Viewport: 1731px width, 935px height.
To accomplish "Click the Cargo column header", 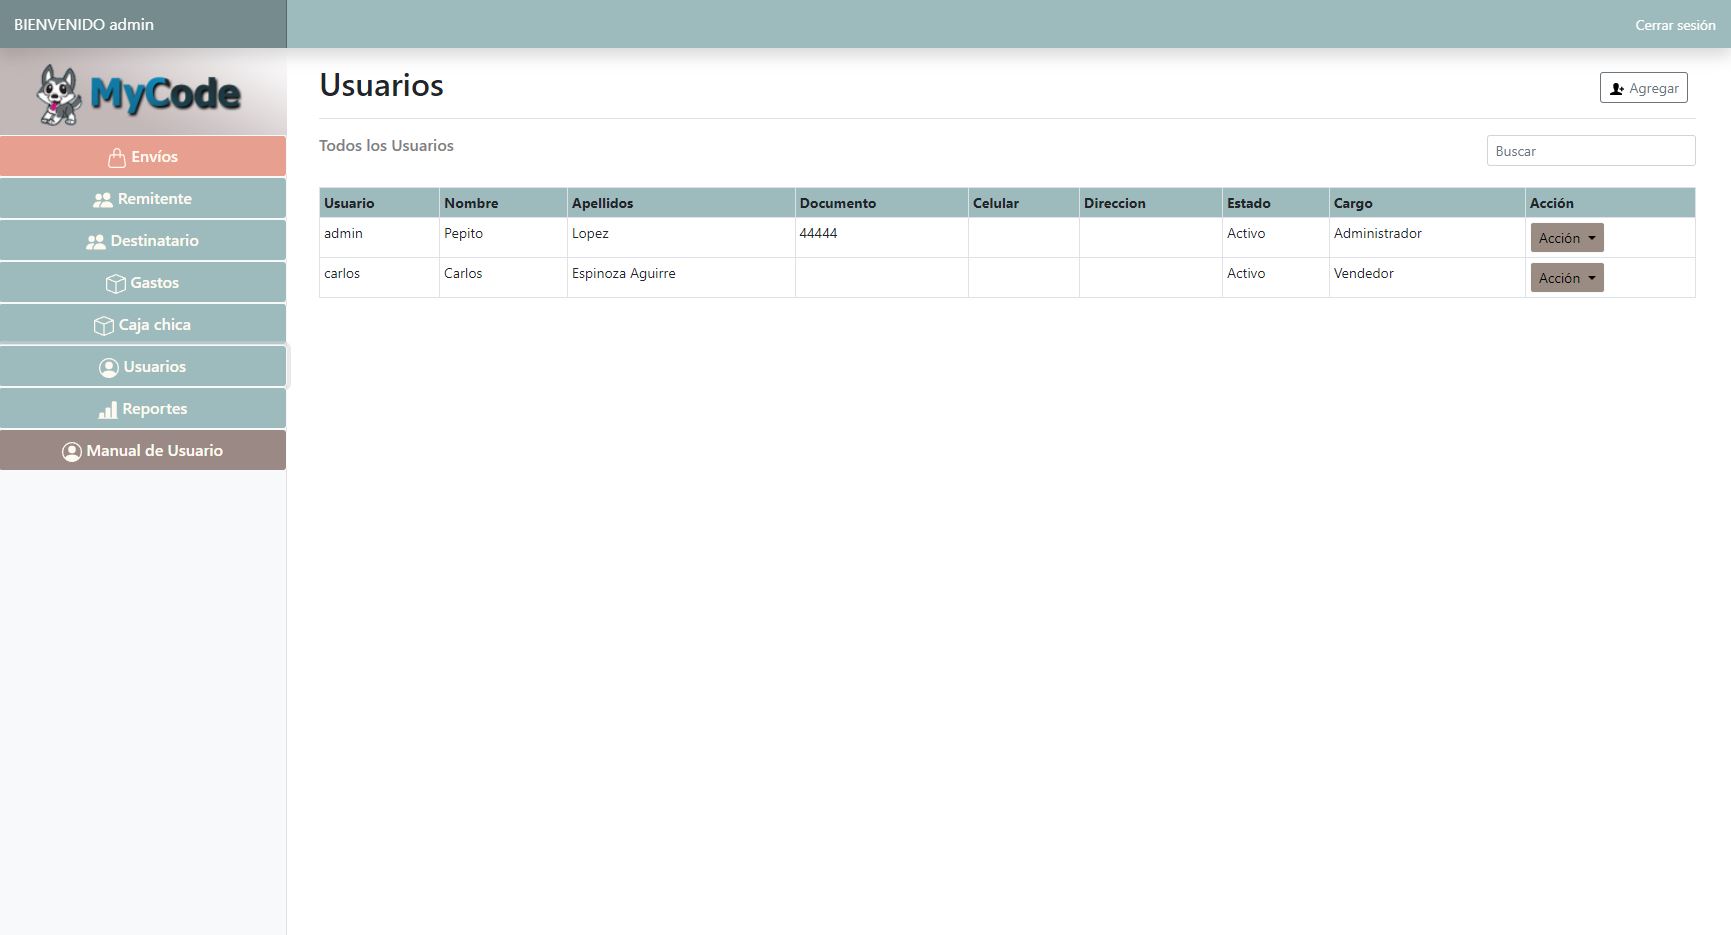I will click(x=1353, y=203).
